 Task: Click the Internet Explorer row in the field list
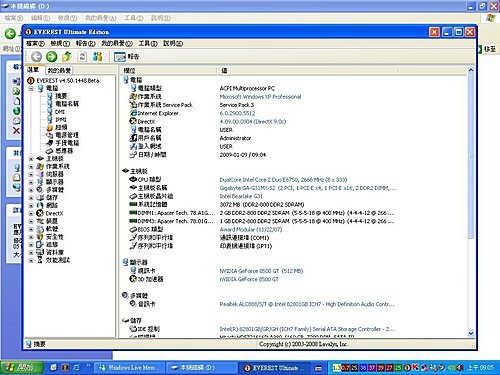pyautogui.click(x=154, y=113)
